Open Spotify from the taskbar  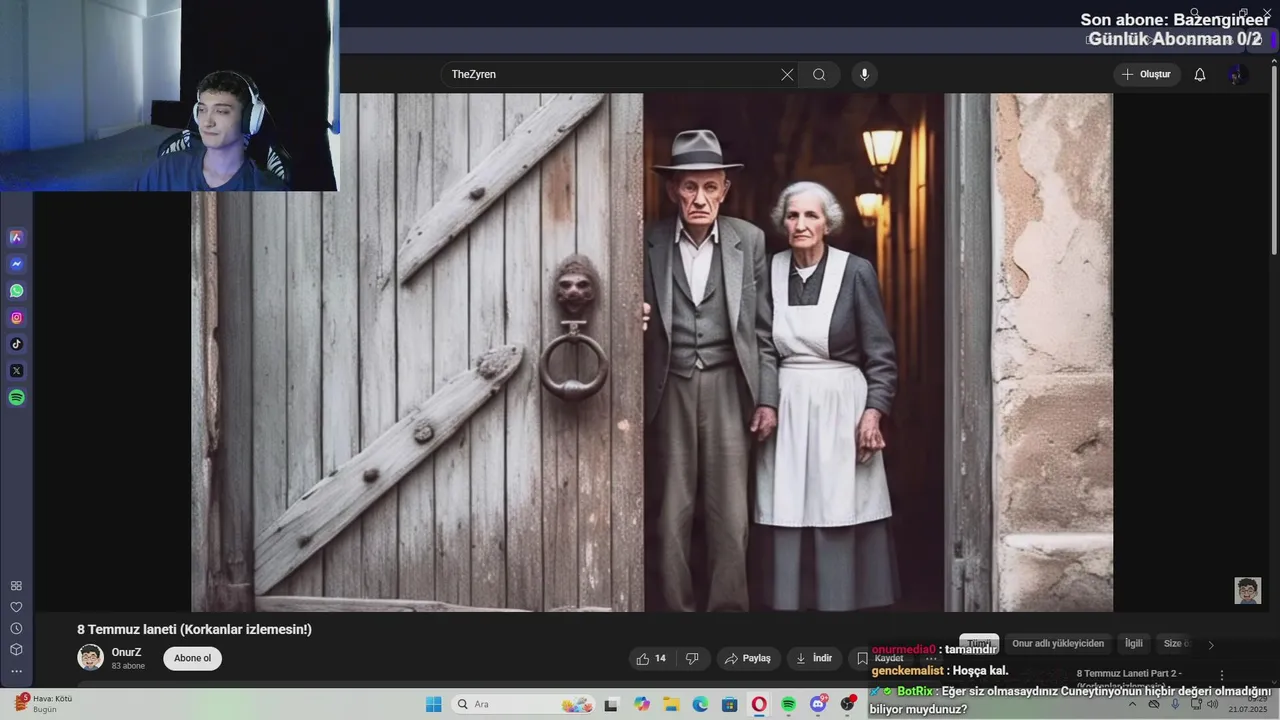click(x=788, y=704)
